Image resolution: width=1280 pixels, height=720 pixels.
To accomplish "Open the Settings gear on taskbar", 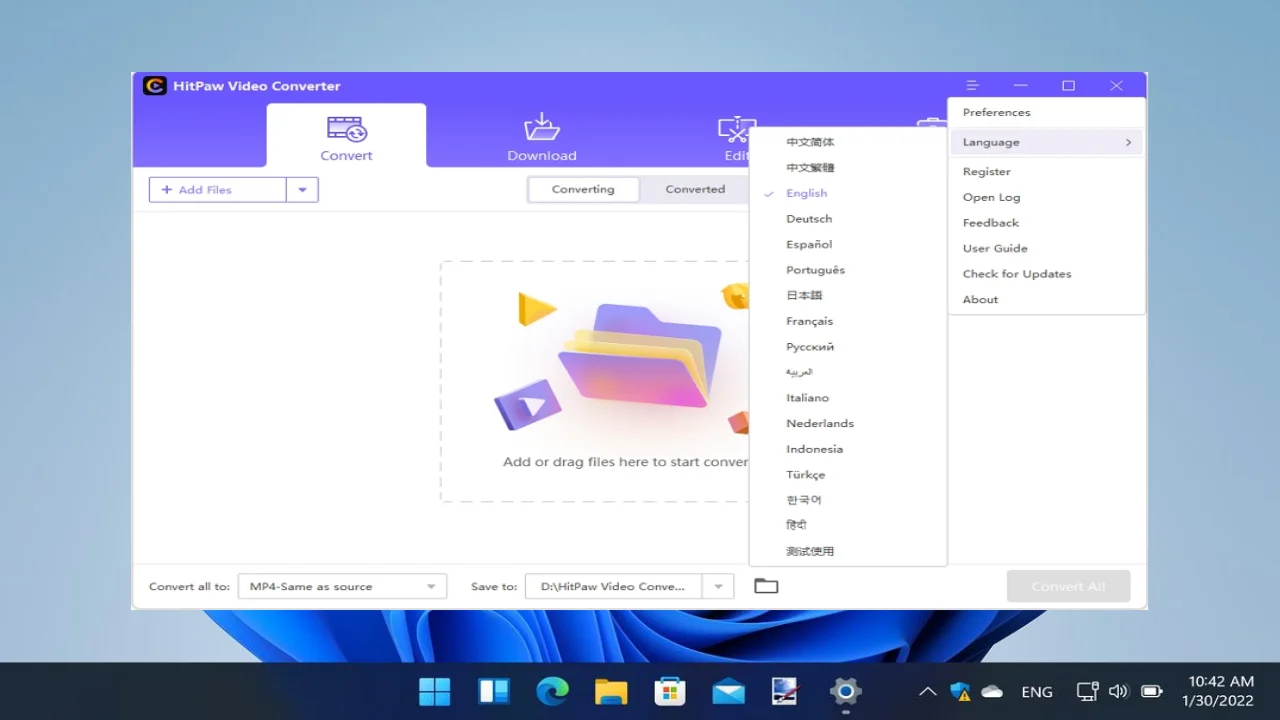I will tap(846, 691).
